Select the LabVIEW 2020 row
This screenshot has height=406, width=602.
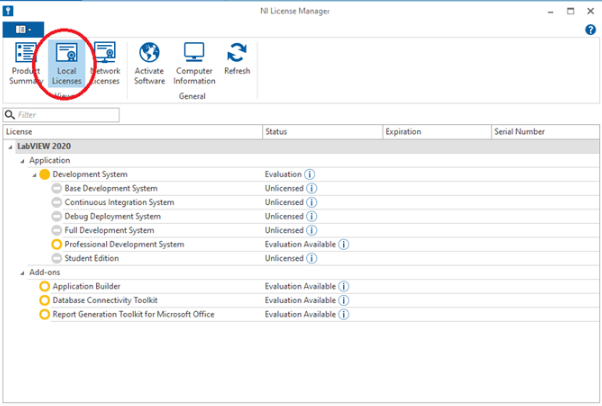307,146
